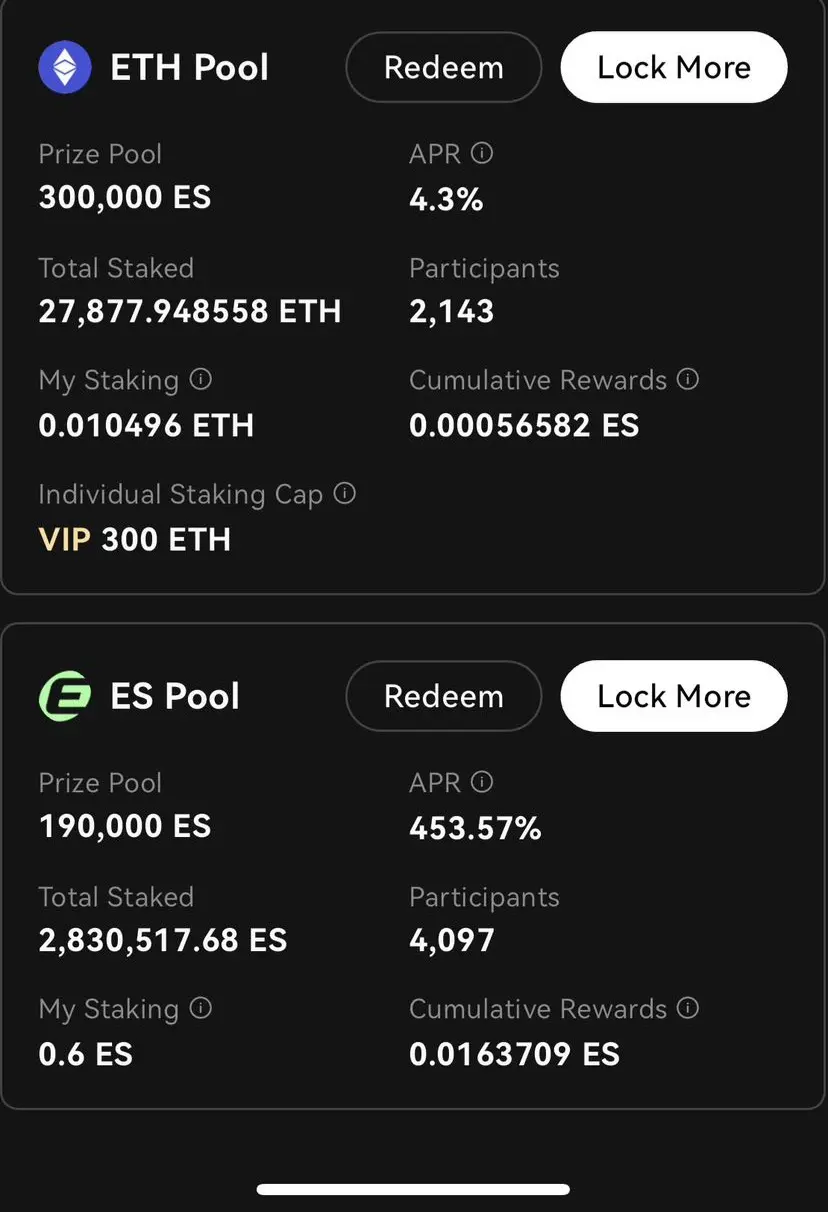Tap Lock More in the ETH Pool
The image size is (828, 1212).
pos(674,67)
